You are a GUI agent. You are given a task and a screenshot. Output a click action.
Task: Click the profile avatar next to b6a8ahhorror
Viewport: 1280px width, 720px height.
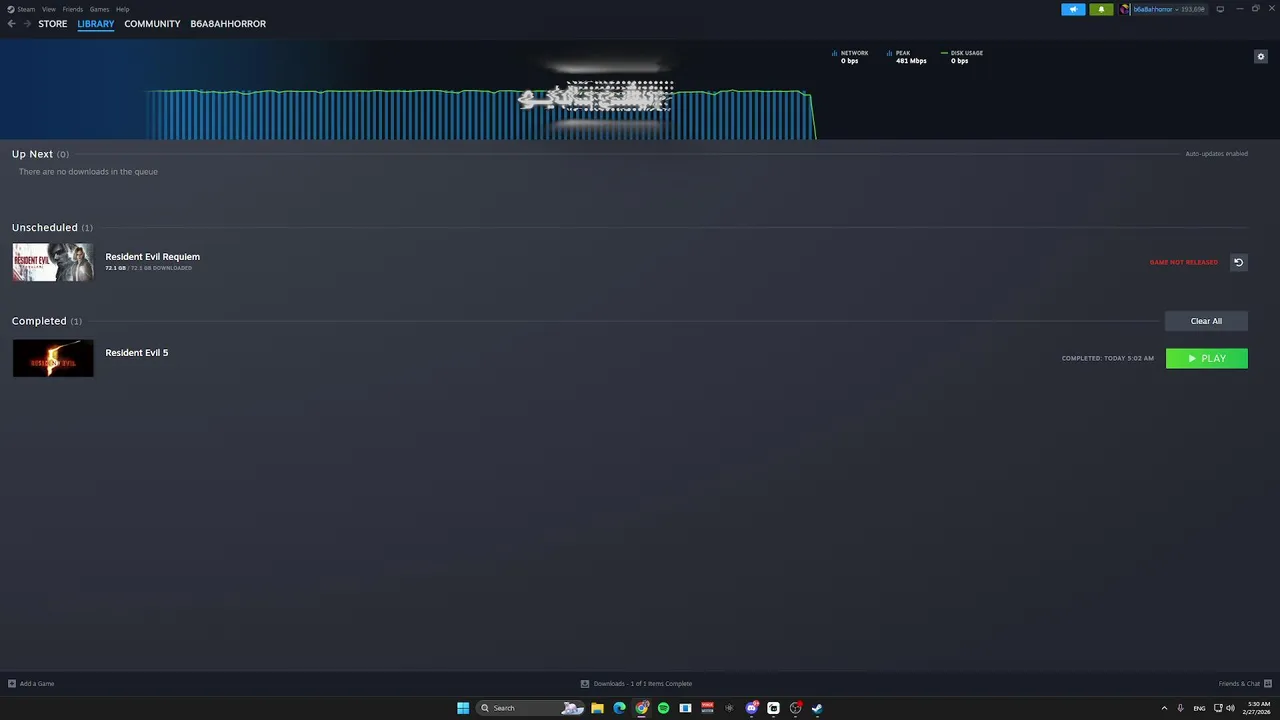click(x=1125, y=9)
